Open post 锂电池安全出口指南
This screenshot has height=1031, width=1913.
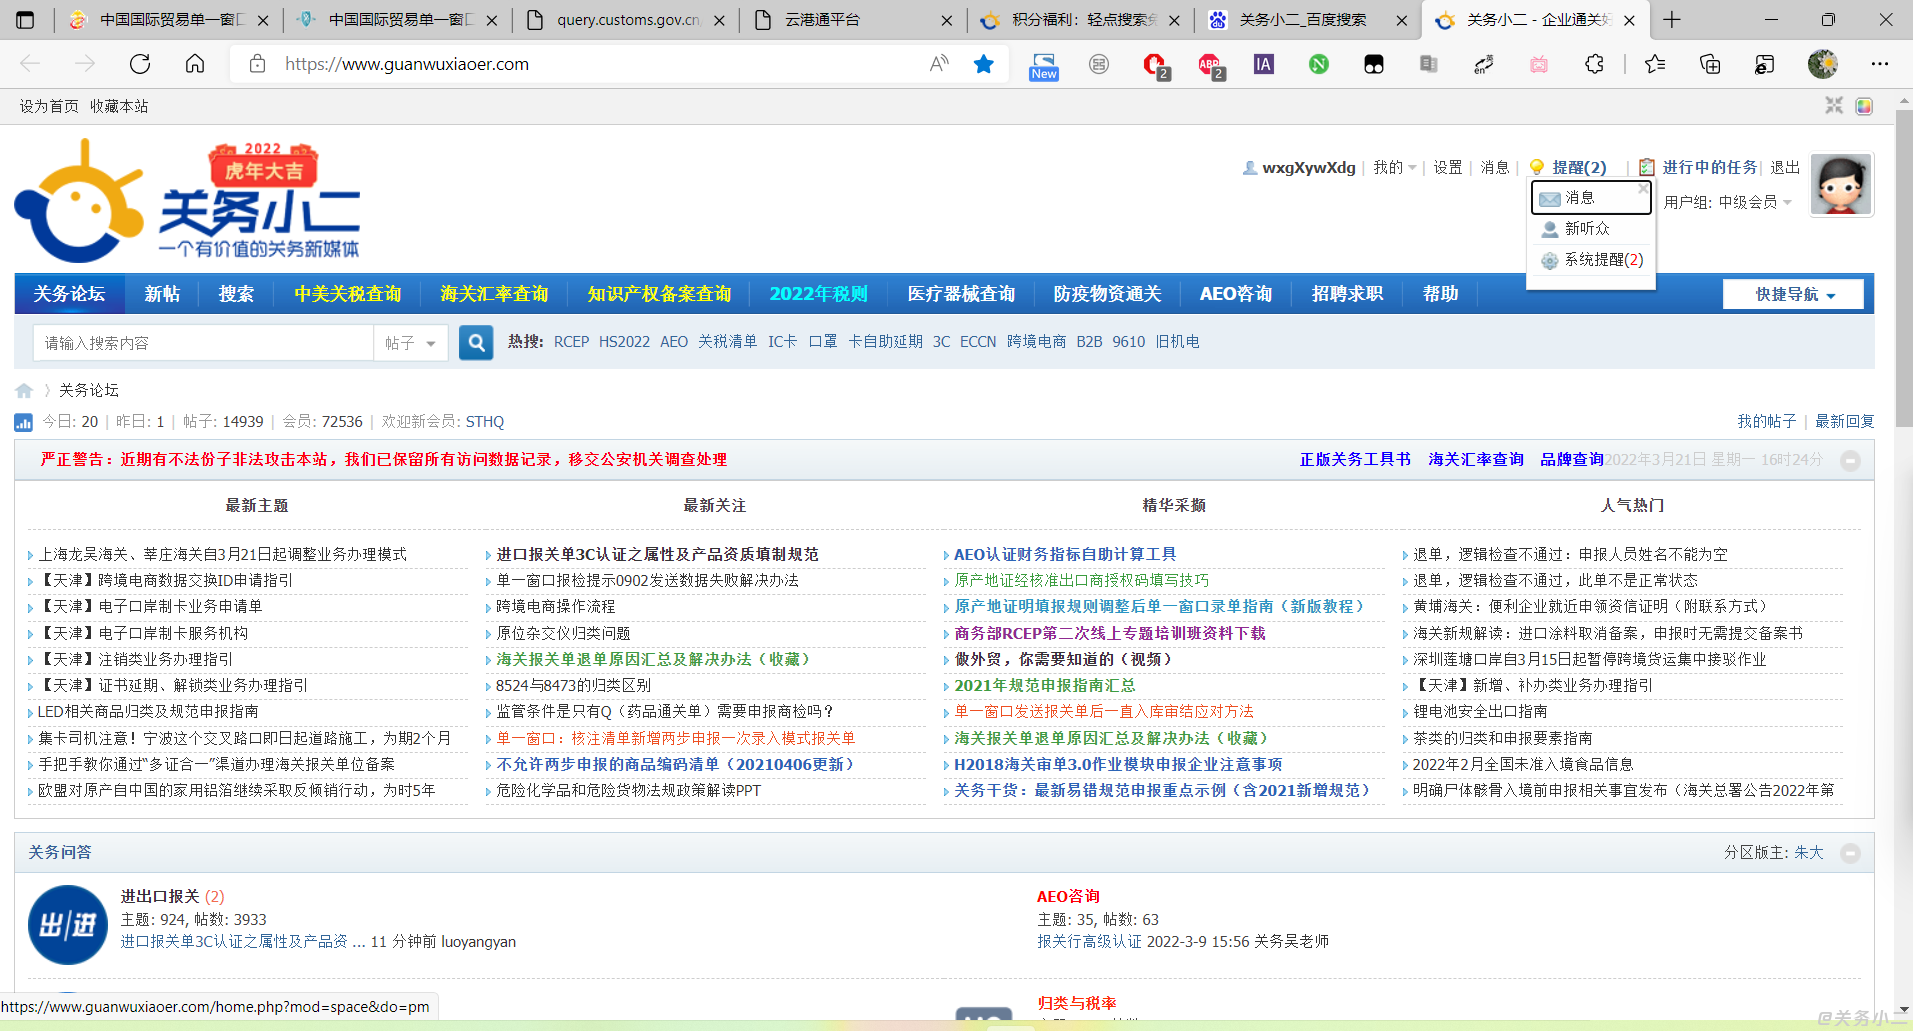pyautogui.click(x=1480, y=712)
